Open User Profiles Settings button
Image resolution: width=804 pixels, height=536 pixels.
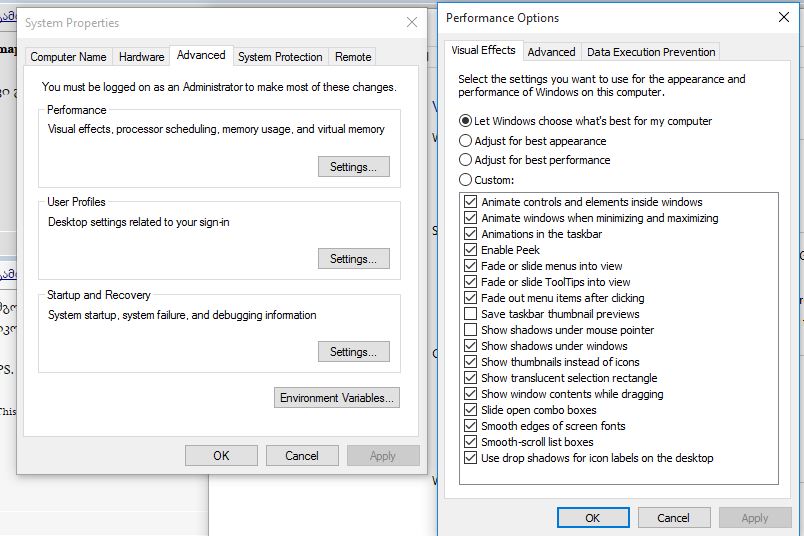coord(353,259)
